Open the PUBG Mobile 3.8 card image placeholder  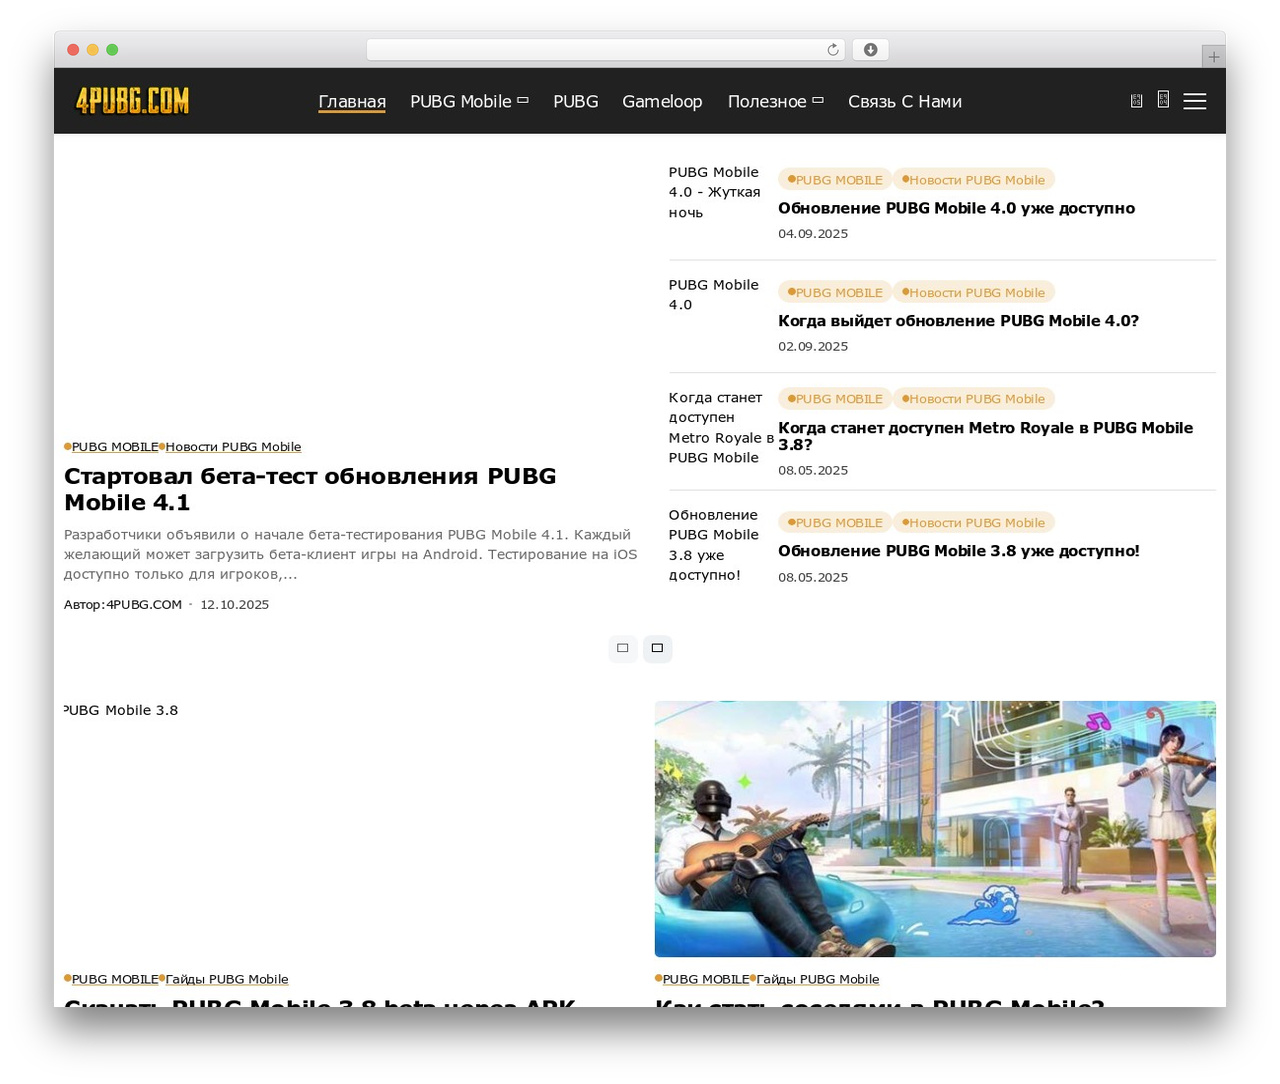(x=344, y=829)
